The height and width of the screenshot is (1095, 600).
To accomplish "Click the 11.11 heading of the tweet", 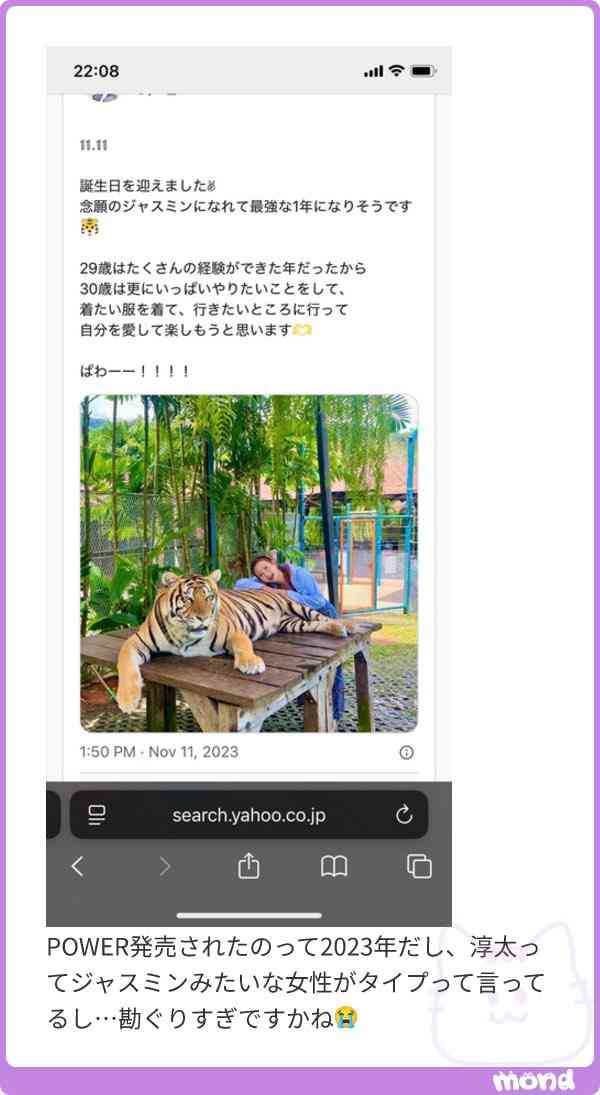I will pos(93,145).
